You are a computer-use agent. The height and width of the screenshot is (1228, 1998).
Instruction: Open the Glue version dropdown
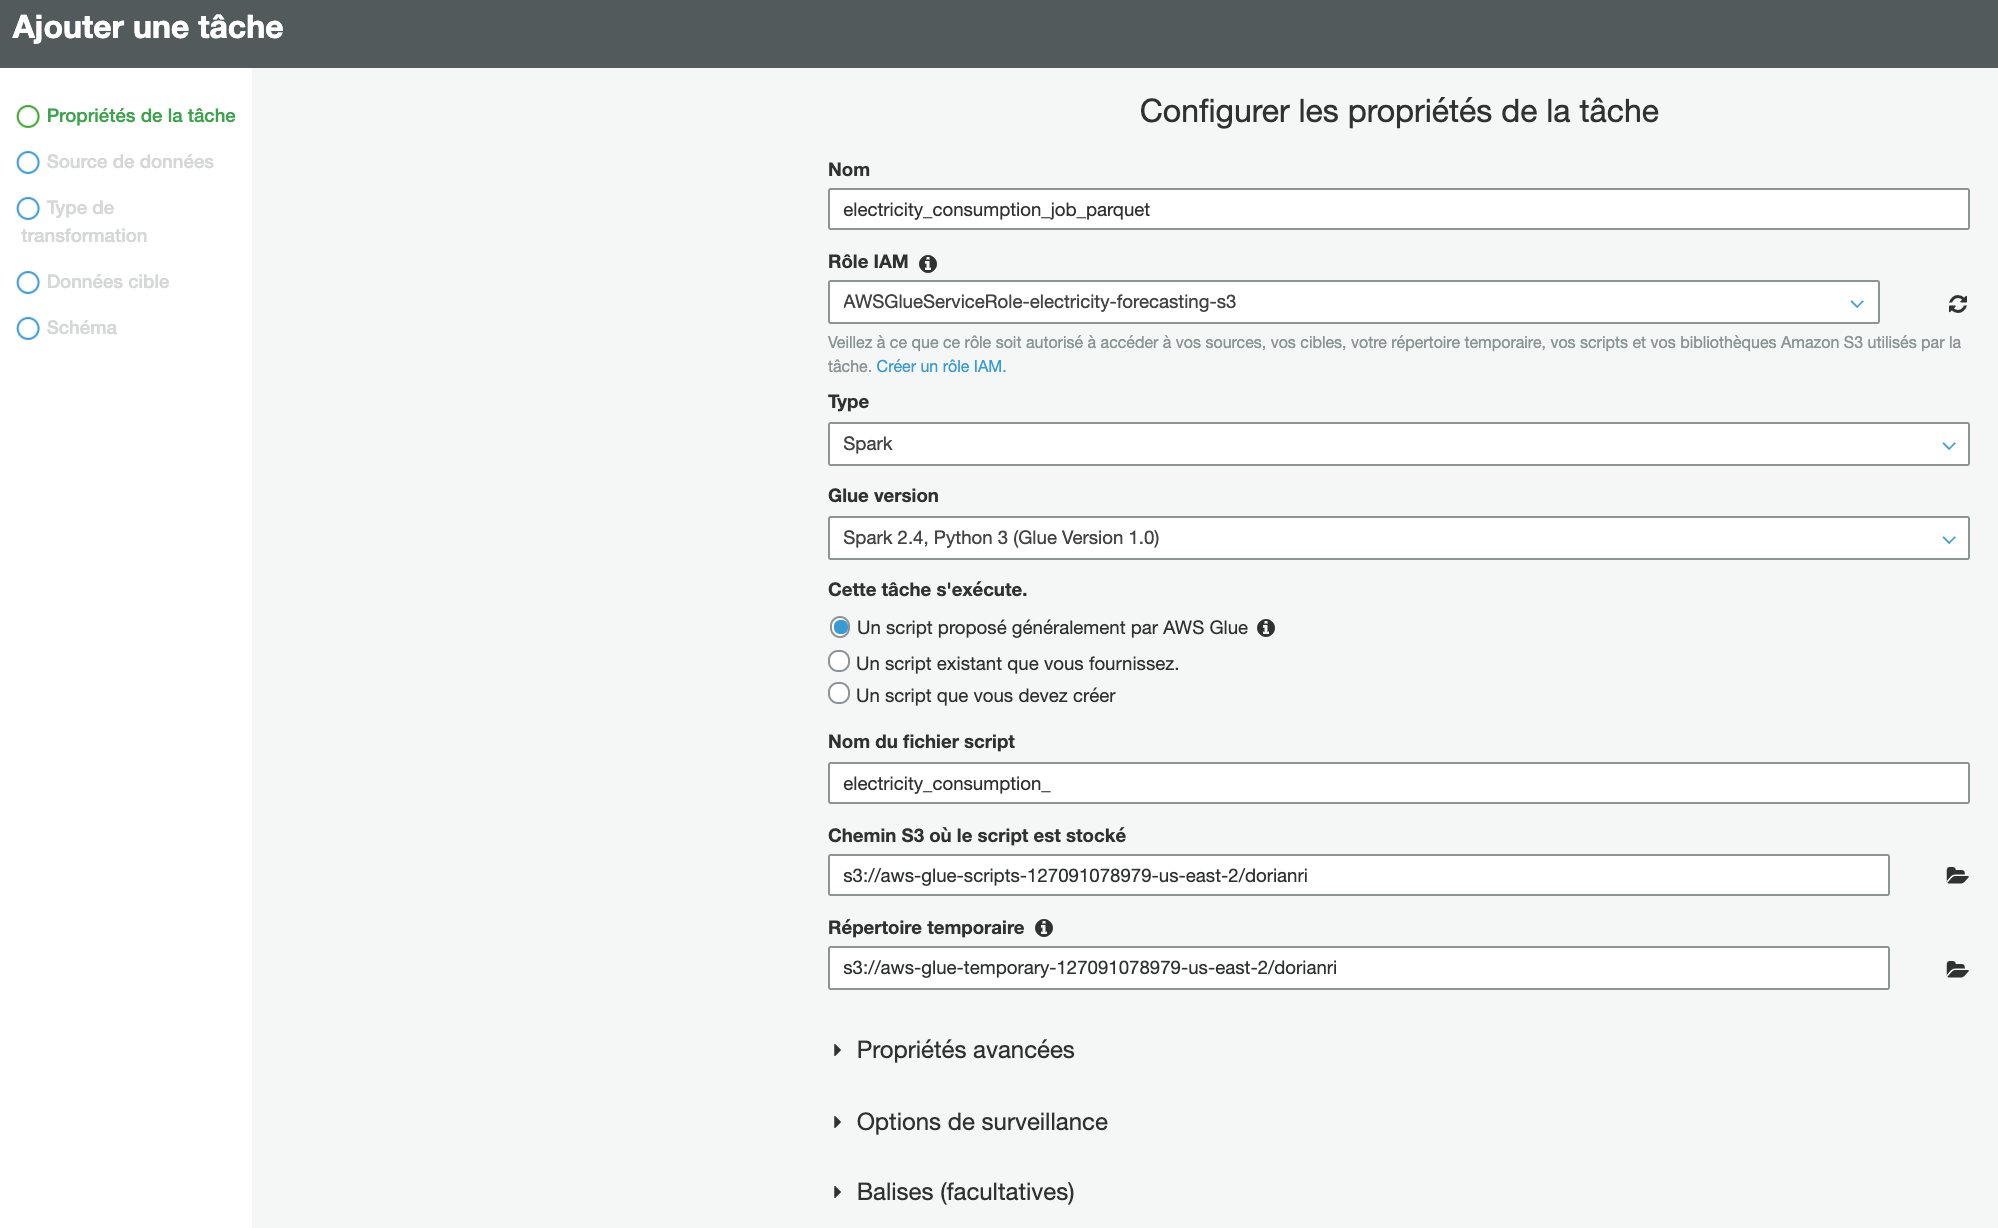[x=1398, y=538]
